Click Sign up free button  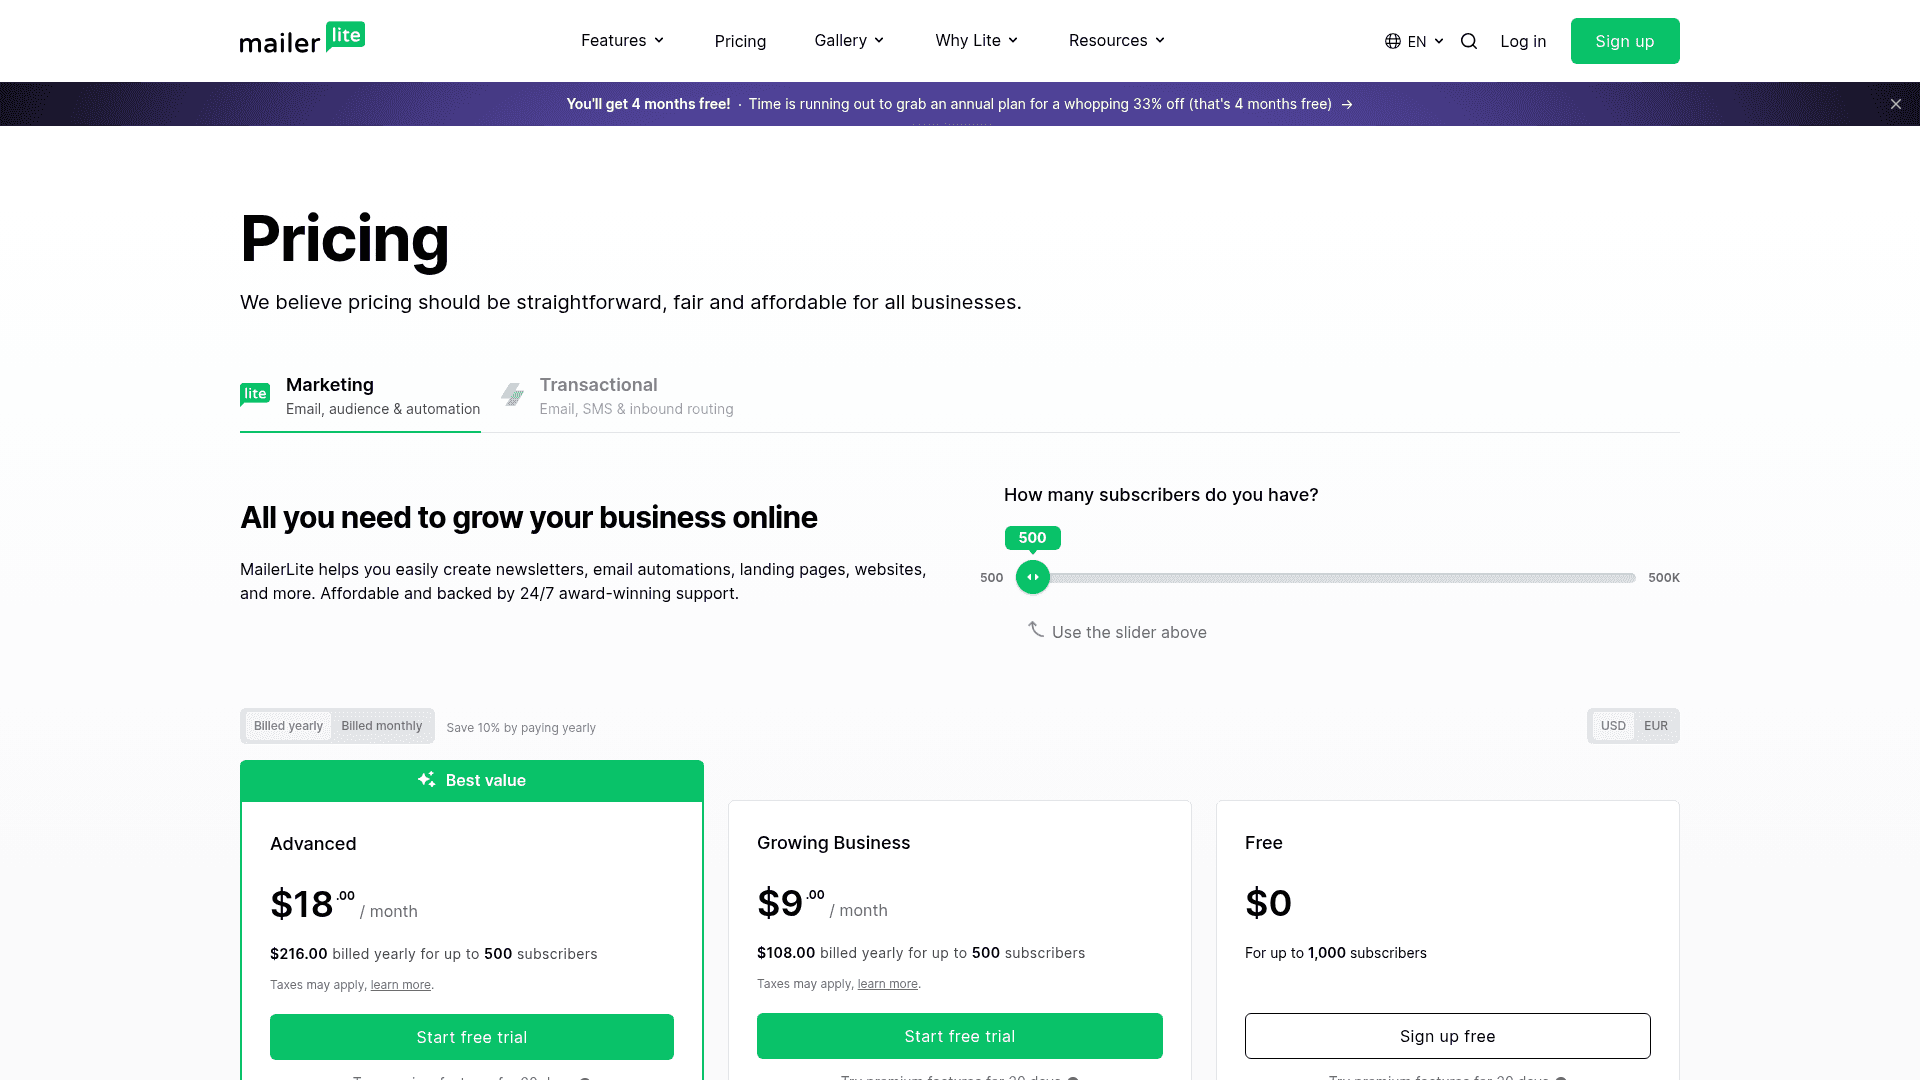coord(1447,1035)
